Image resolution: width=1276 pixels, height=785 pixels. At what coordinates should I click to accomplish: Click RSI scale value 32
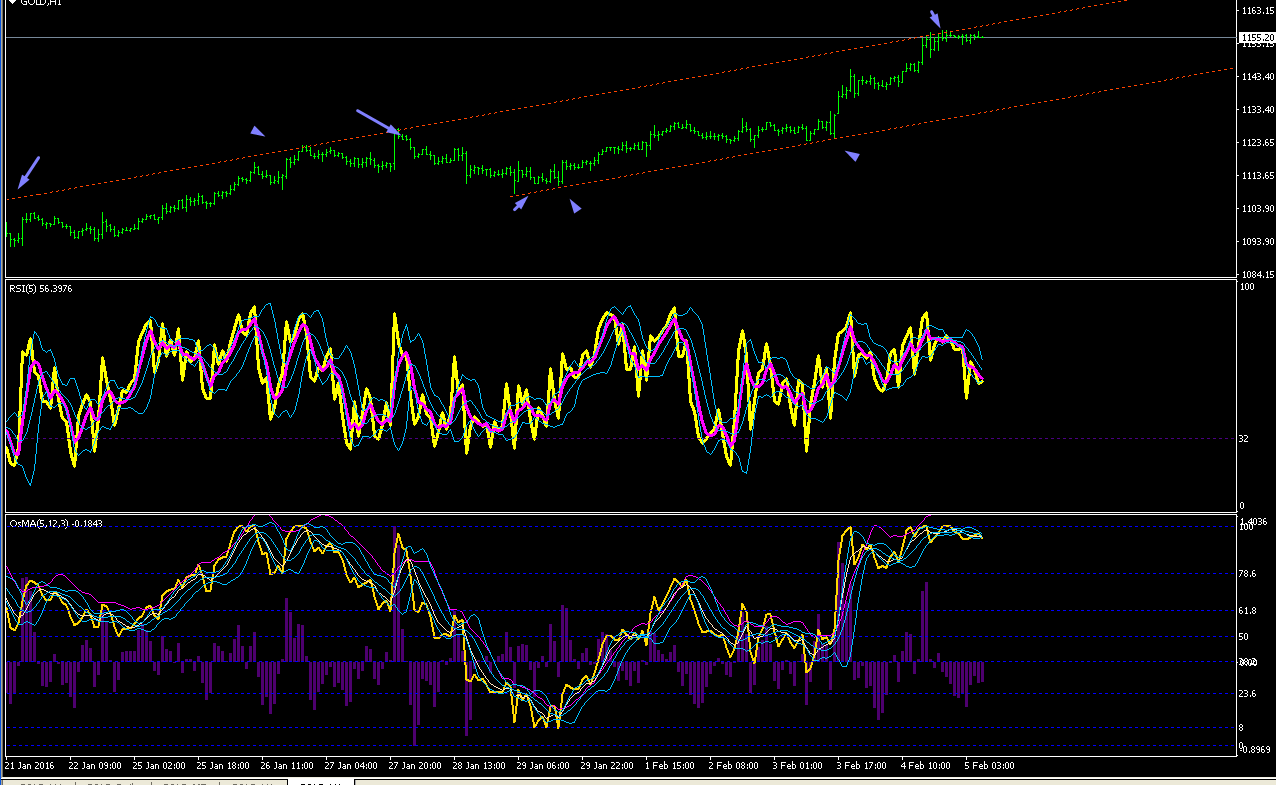[x=1245, y=438]
